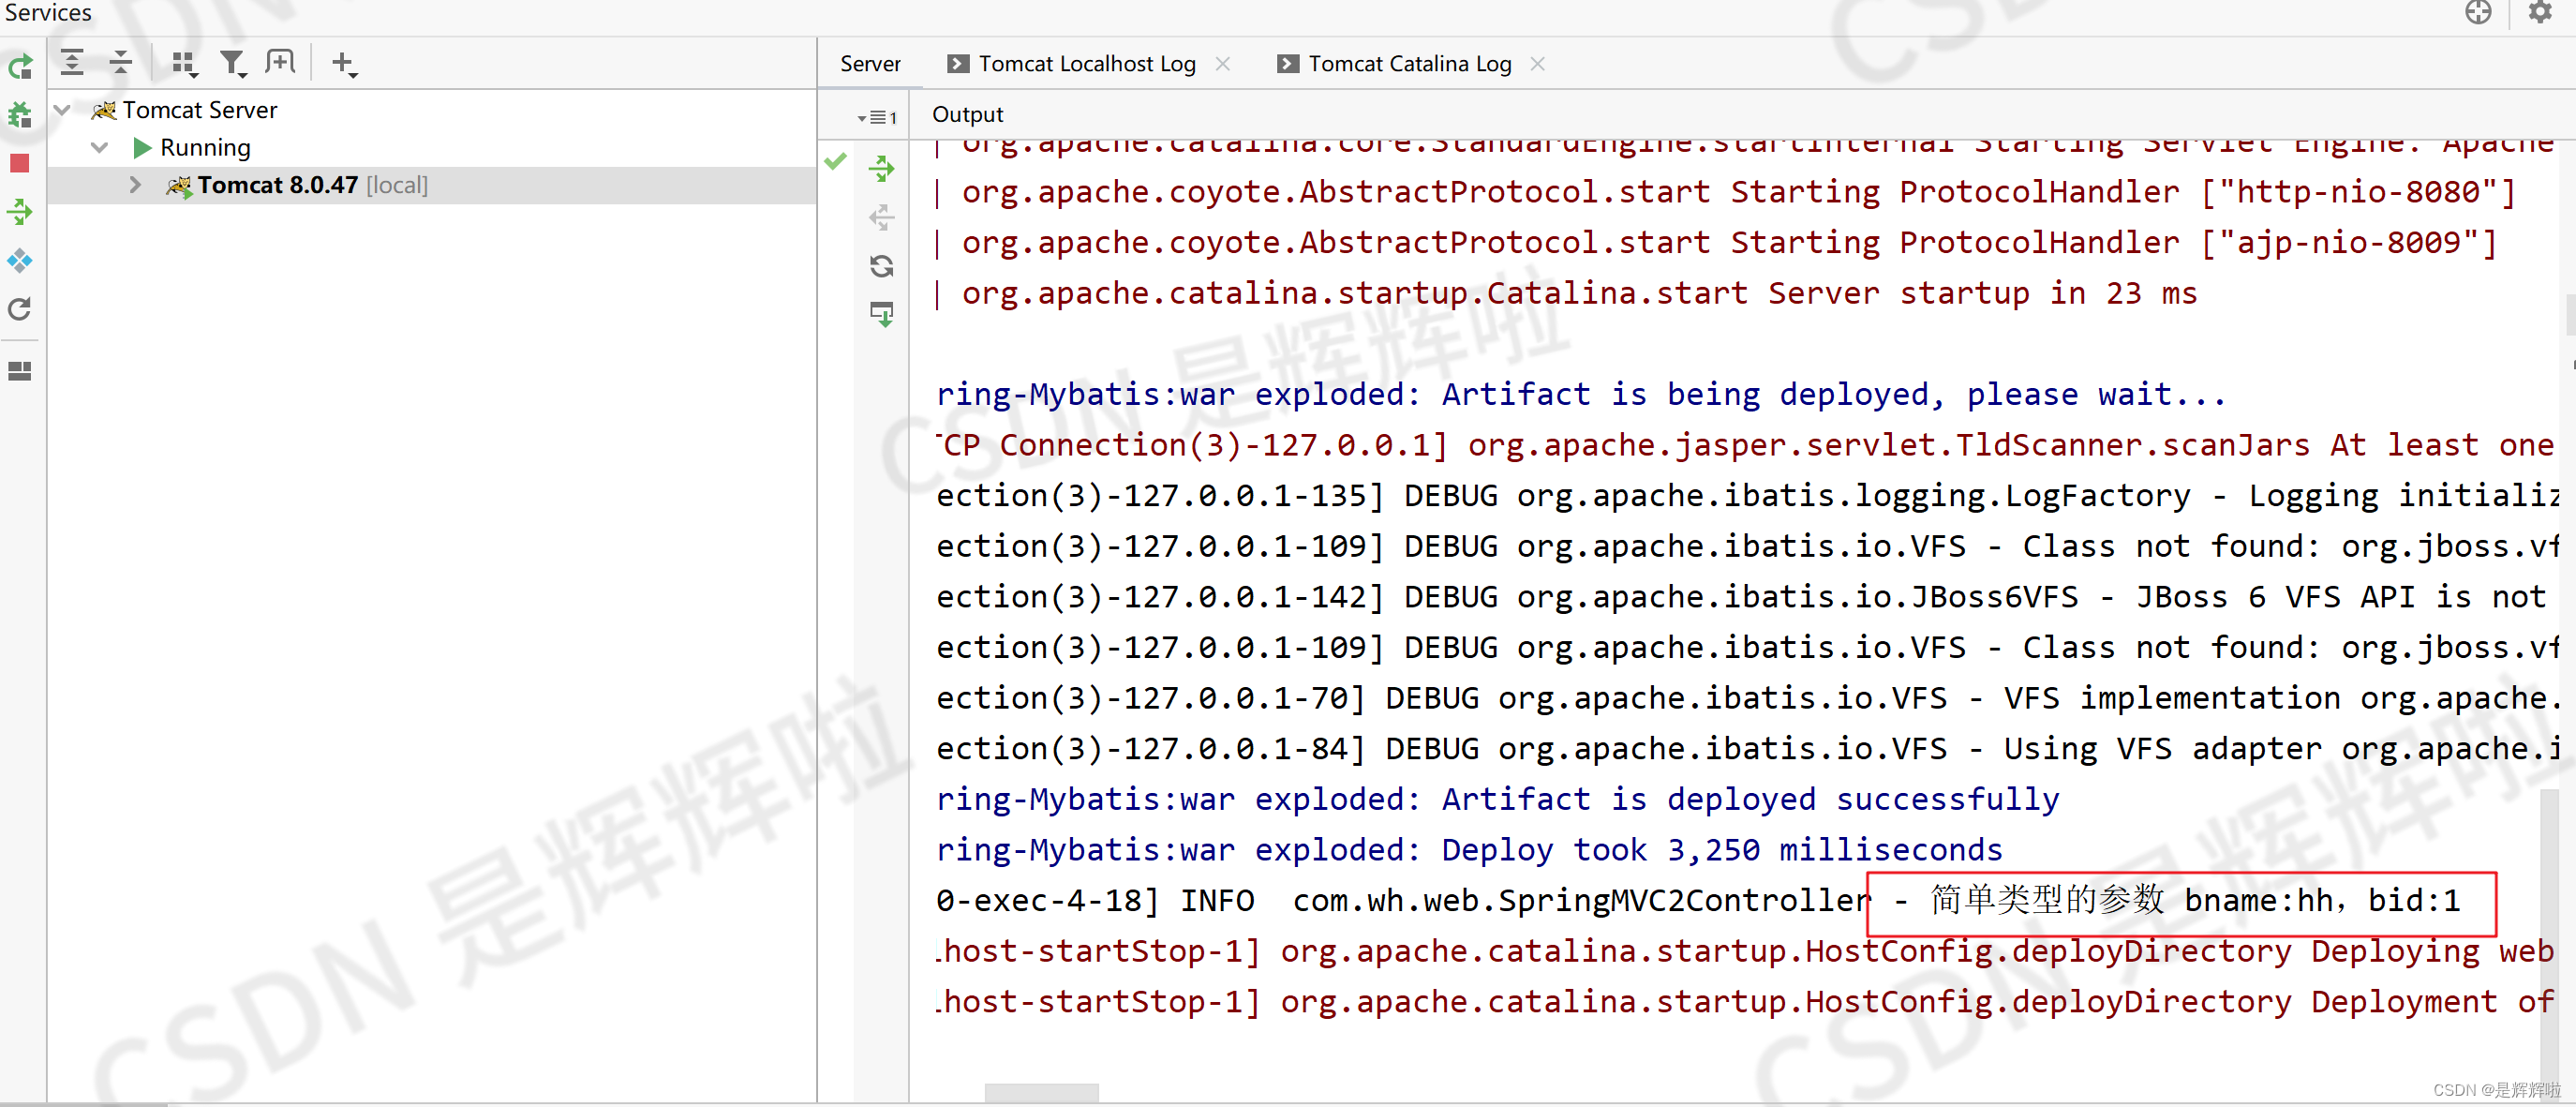The width and height of the screenshot is (2576, 1107).
Task: Open the Filter services icon
Action: [x=232, y=63]
